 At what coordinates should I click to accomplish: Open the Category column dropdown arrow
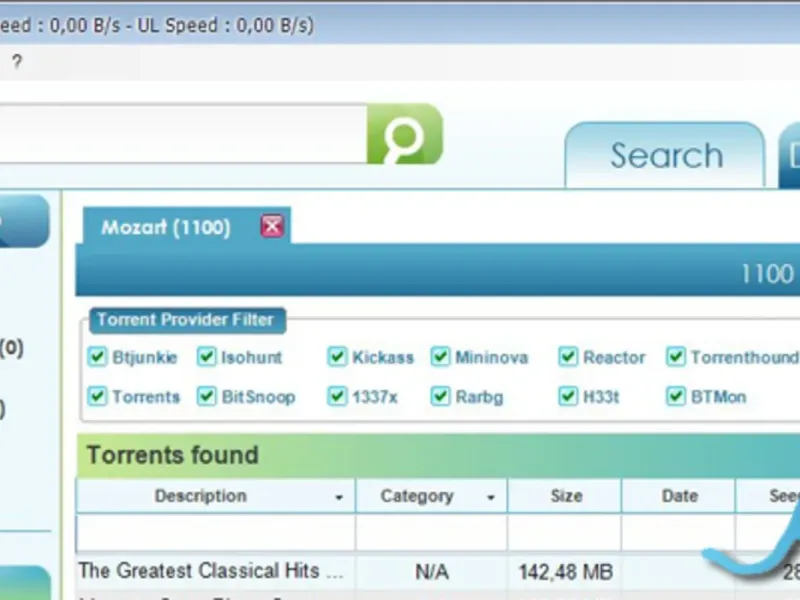point(491,497)
